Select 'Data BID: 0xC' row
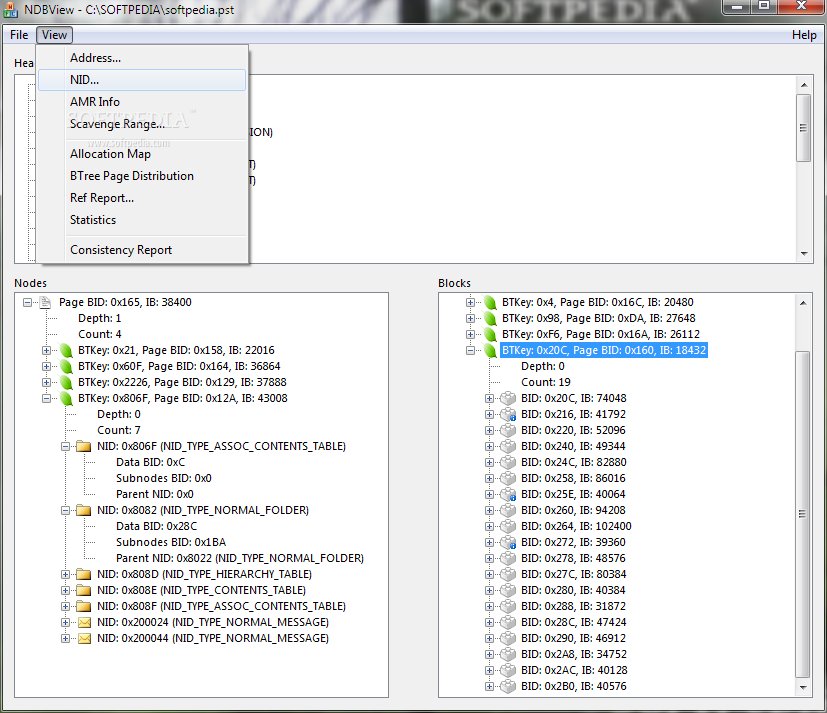 (x=151, y=463)
